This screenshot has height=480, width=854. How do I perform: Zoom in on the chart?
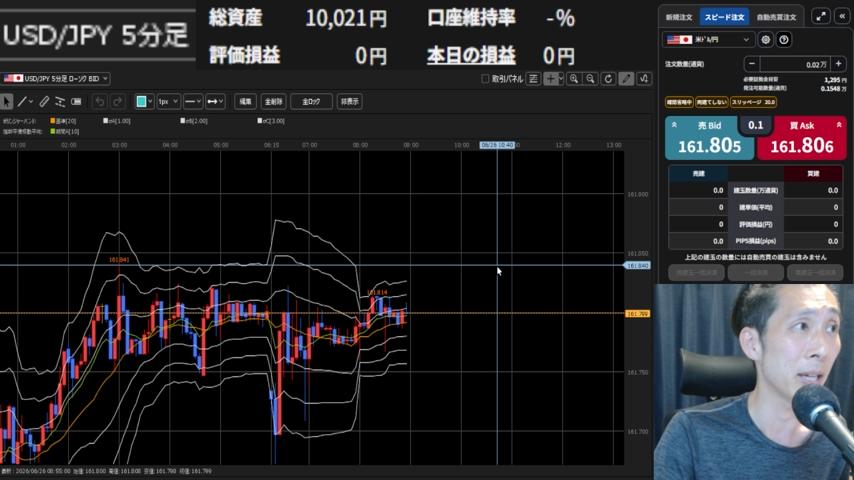coord(574,79)
